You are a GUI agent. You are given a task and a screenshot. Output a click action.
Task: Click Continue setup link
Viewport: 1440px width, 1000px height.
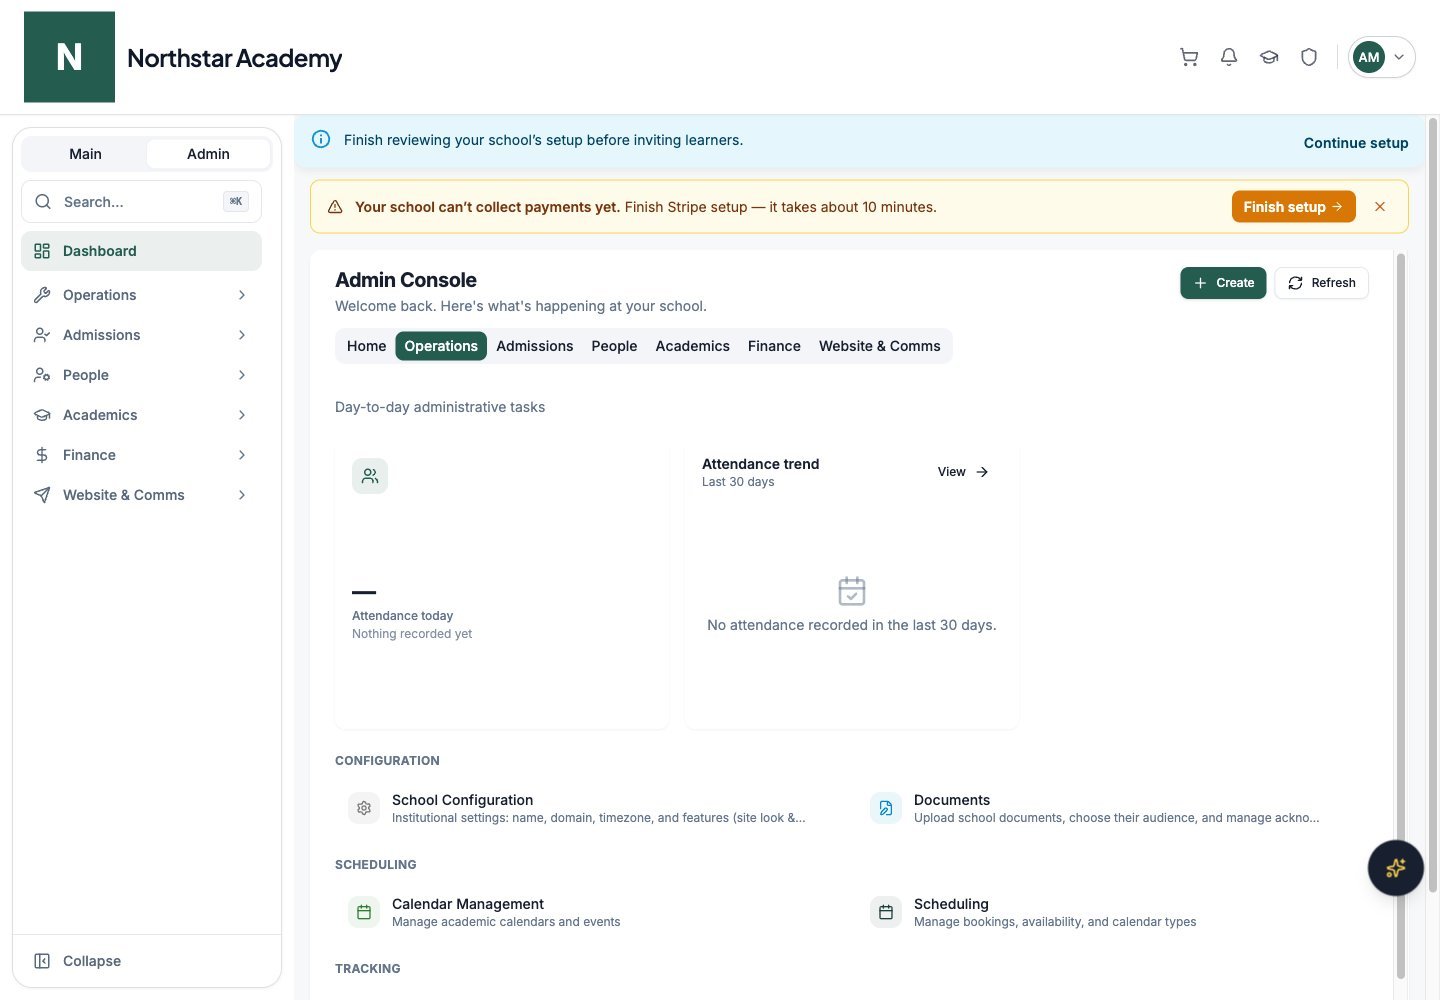coord(1356,143)
